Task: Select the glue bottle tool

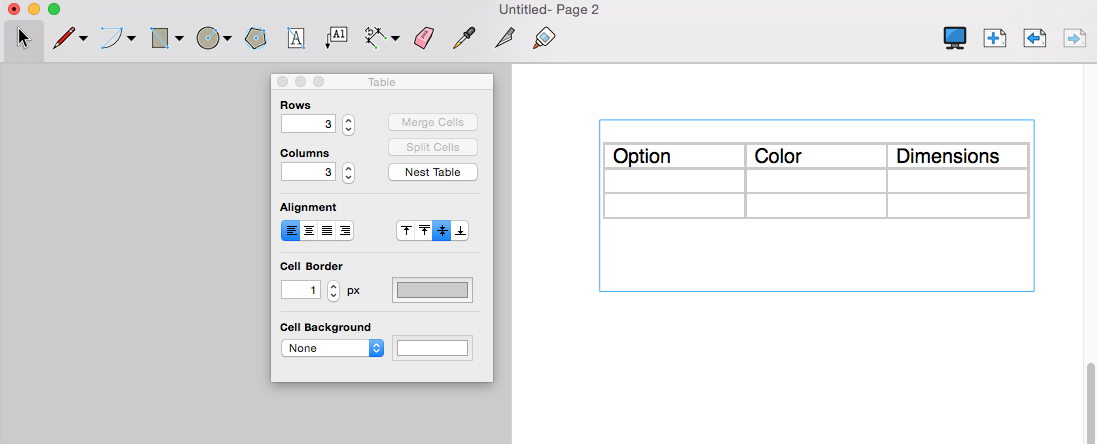Action: click(544, 38)
